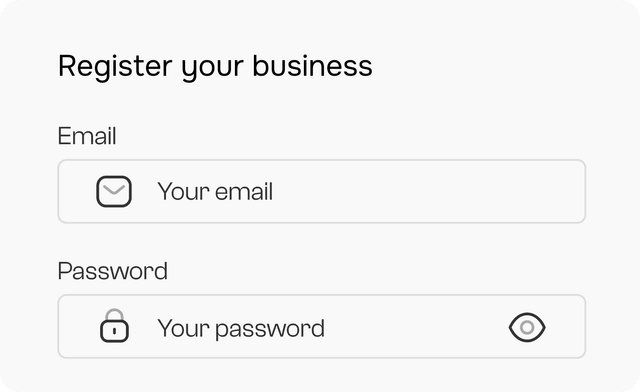Click empty area inside the email box
This screenshot has height=392, width=640.
click(429, 192)
